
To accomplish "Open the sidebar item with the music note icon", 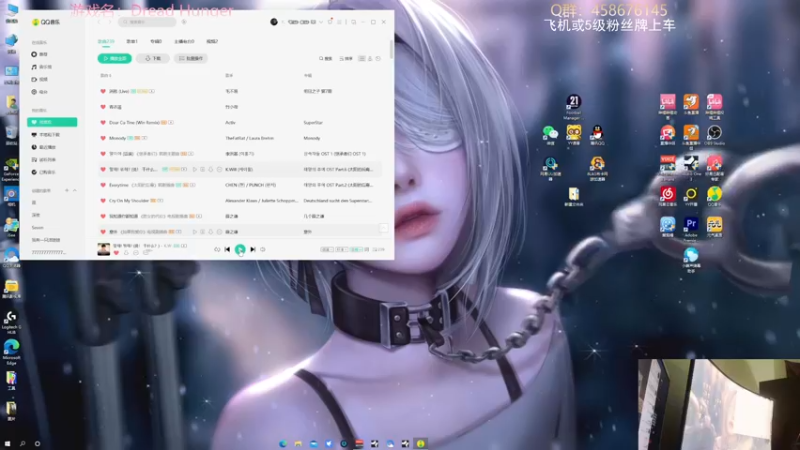I will 42,67.
